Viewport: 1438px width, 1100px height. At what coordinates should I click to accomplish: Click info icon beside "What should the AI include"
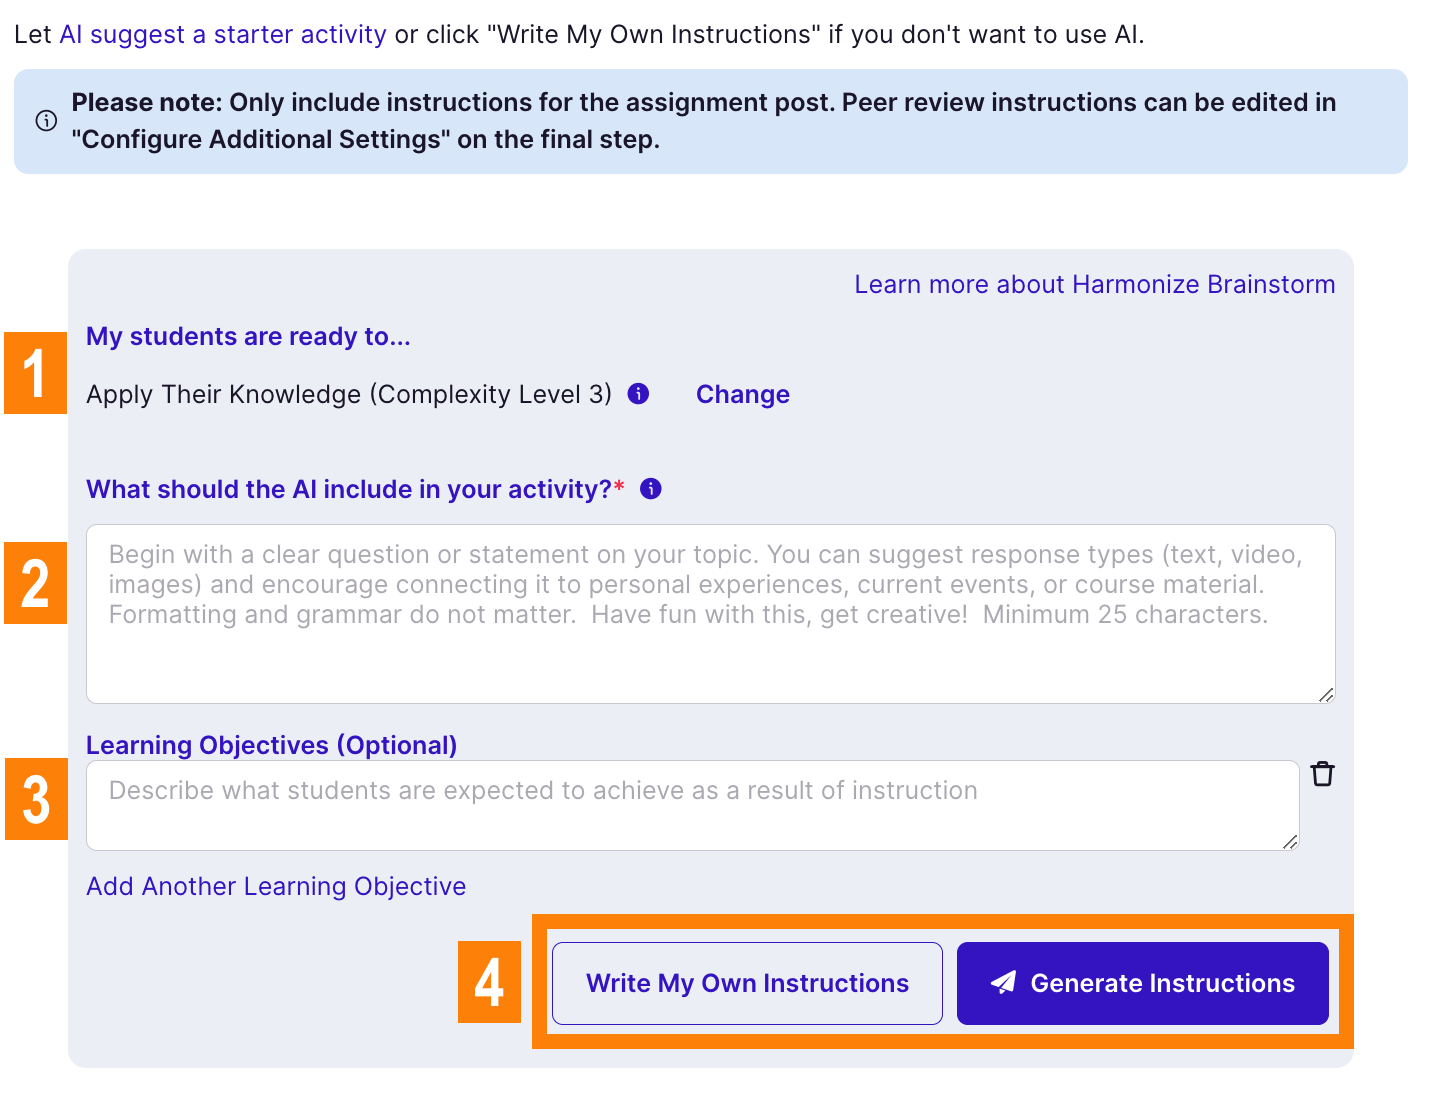(651, 489)
